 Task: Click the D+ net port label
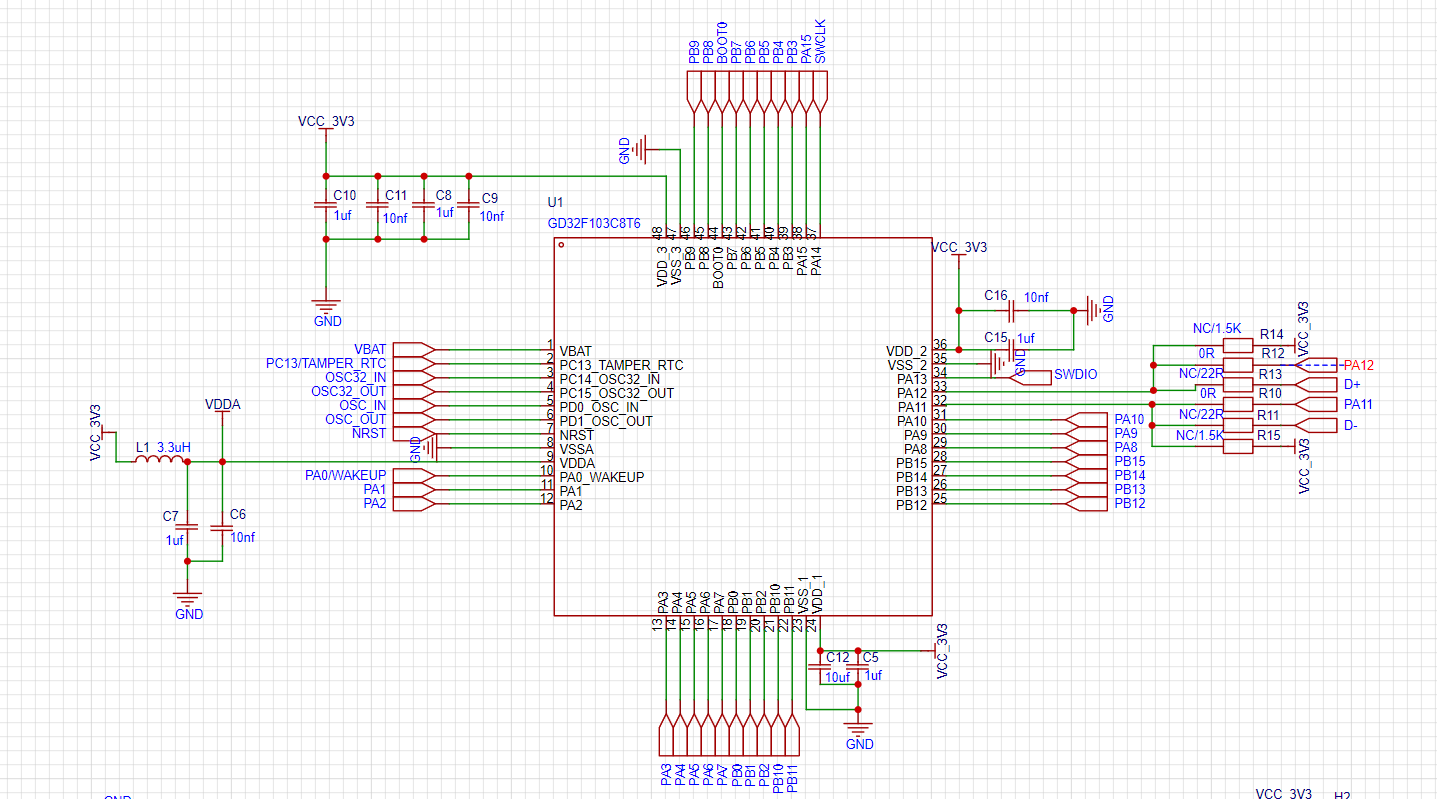coord(1353,384)
